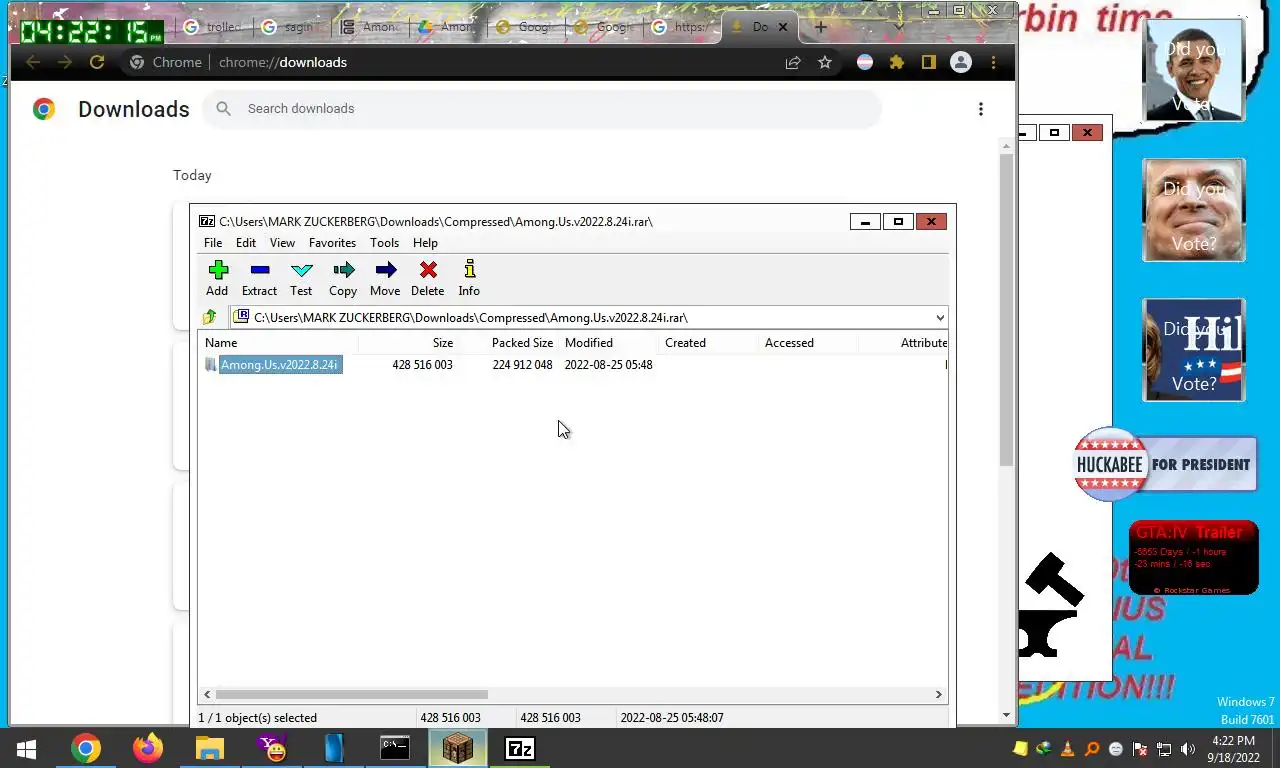
Task: Click the Hillary 'Did you Vote?' gadget
Action: click(1194, 350)
